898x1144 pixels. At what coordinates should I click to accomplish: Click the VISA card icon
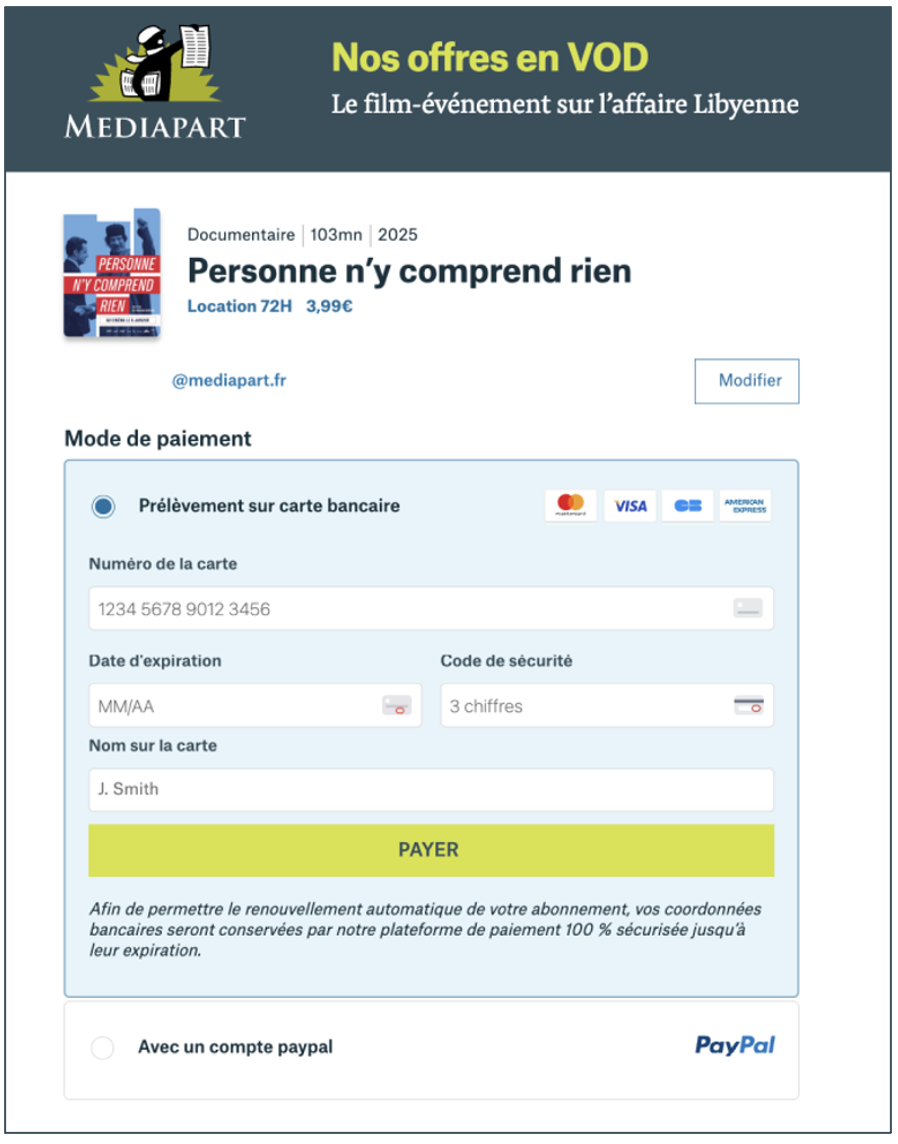pos(630,506)
